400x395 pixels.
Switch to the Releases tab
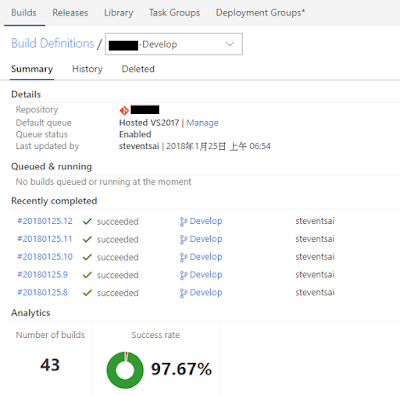[70, 13]
